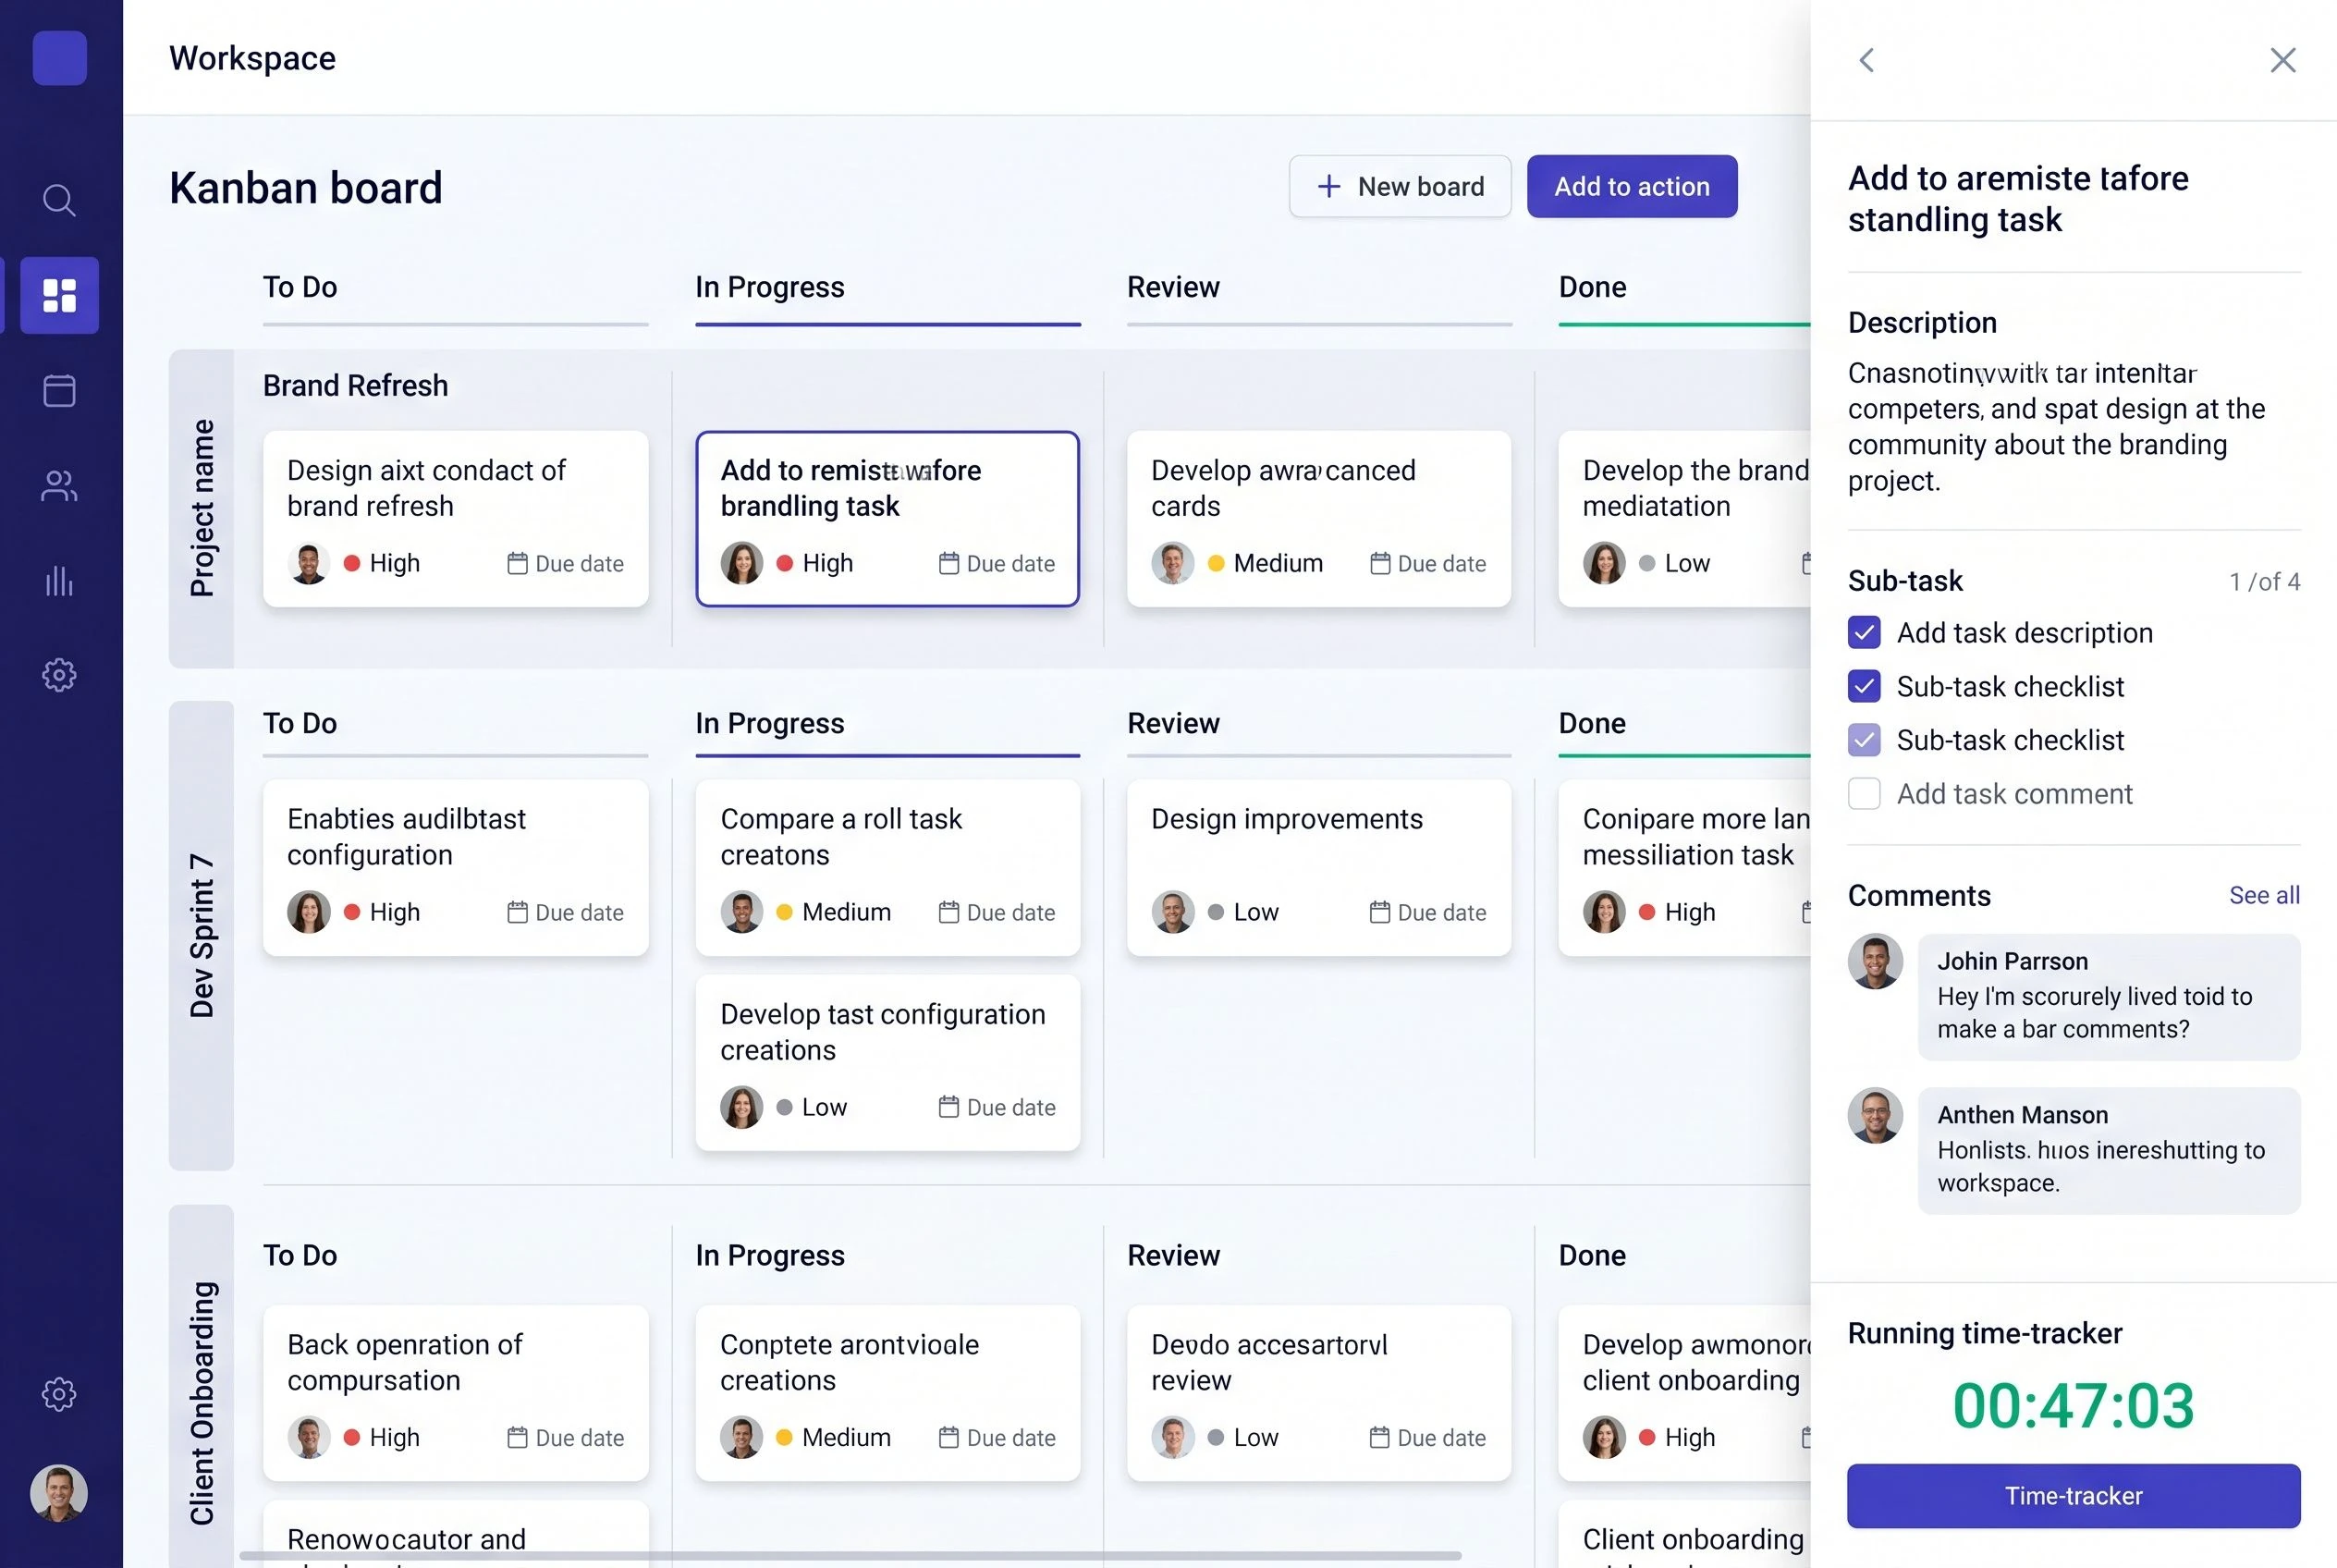The width and height of the screenshot is (2337, 1568).
Task: Select the Client Onboarding Review header
Action: [1173, 1255]
